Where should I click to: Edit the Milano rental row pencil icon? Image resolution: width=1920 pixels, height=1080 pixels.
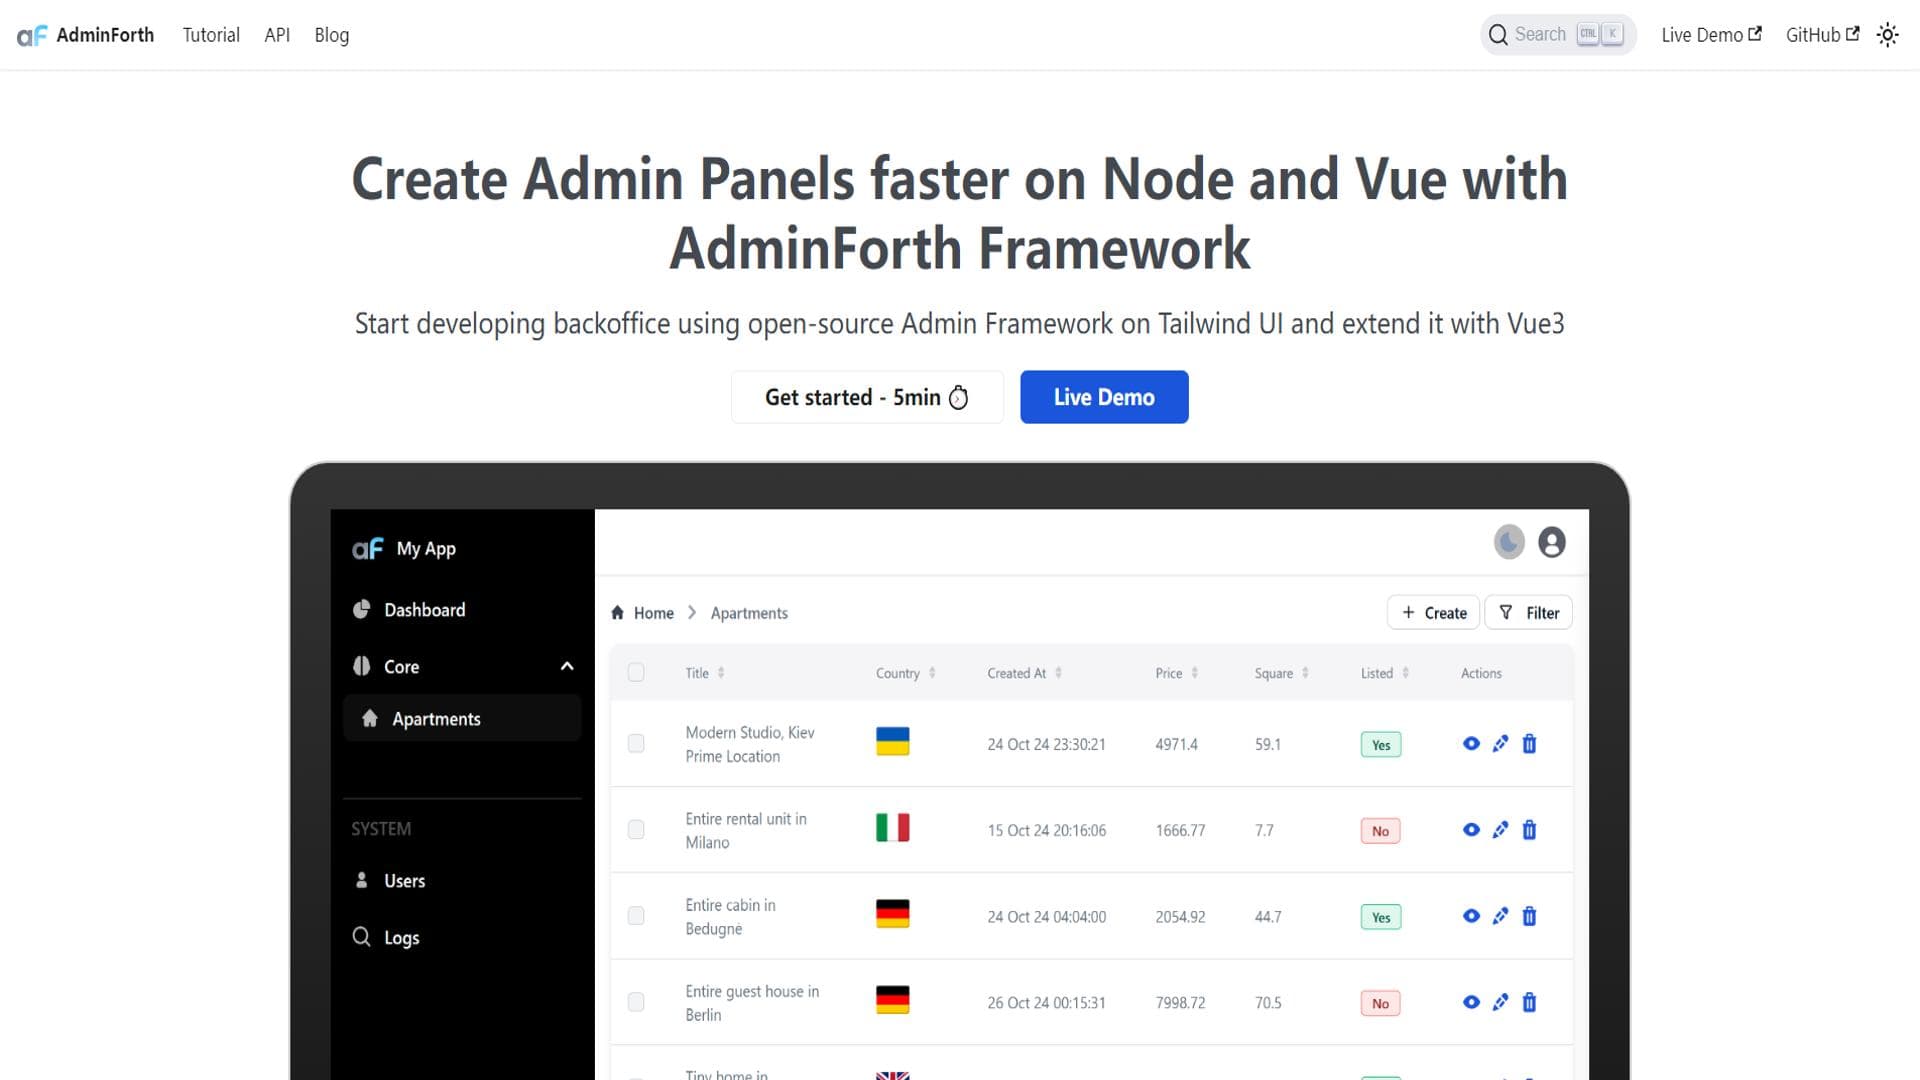click(x=1500, y=829)
